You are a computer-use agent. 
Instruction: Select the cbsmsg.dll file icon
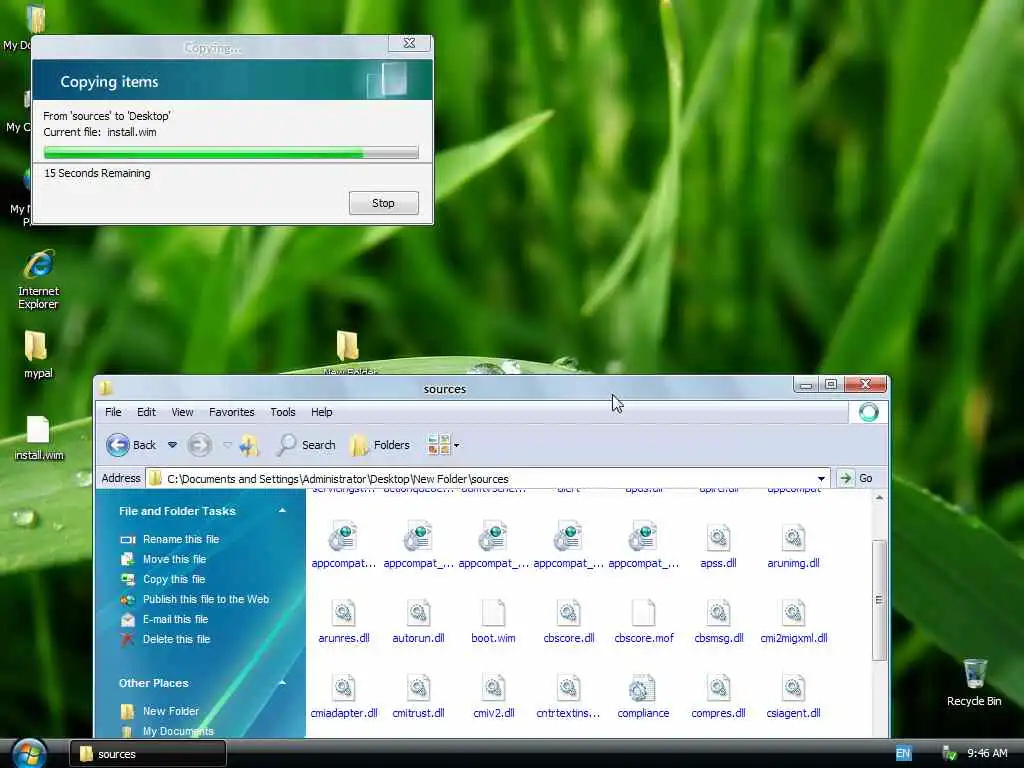point(718,613)
